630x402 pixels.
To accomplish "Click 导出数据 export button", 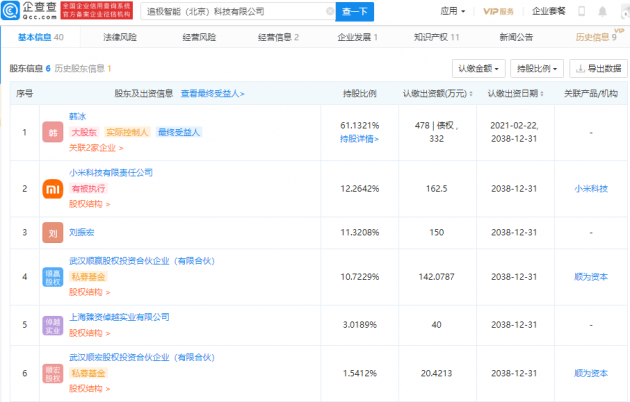I will [599, 69].
